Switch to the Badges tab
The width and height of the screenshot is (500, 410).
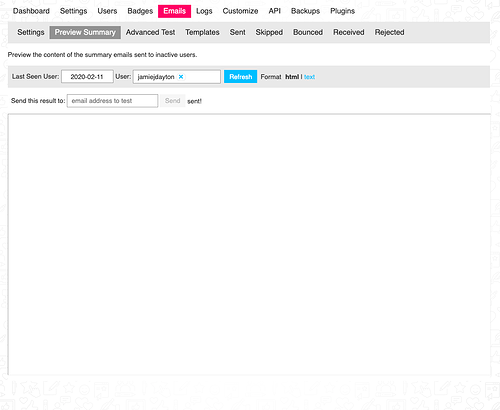coord(140,11)
